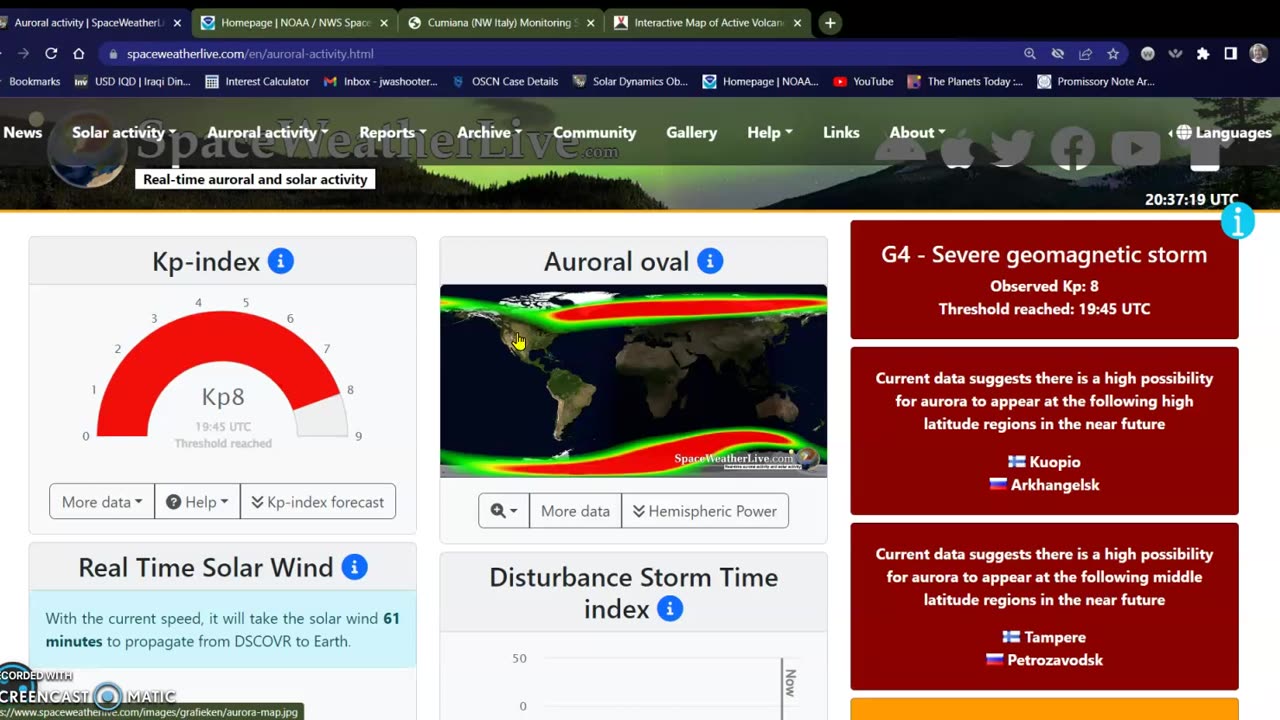Go to the Community page
The height and width of the screenshot is (720, 1280).
[x=595, y=132]
